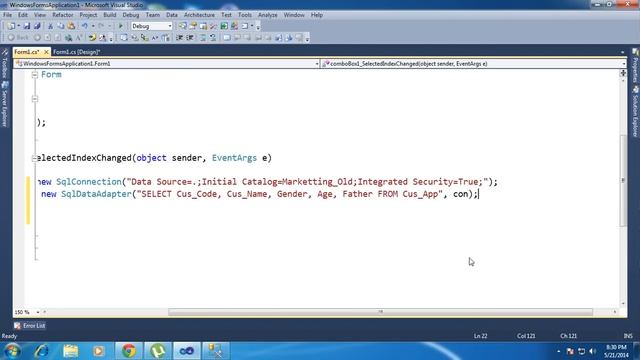
Task: Cut selection using the scissors icon
Action: point(50,26)
